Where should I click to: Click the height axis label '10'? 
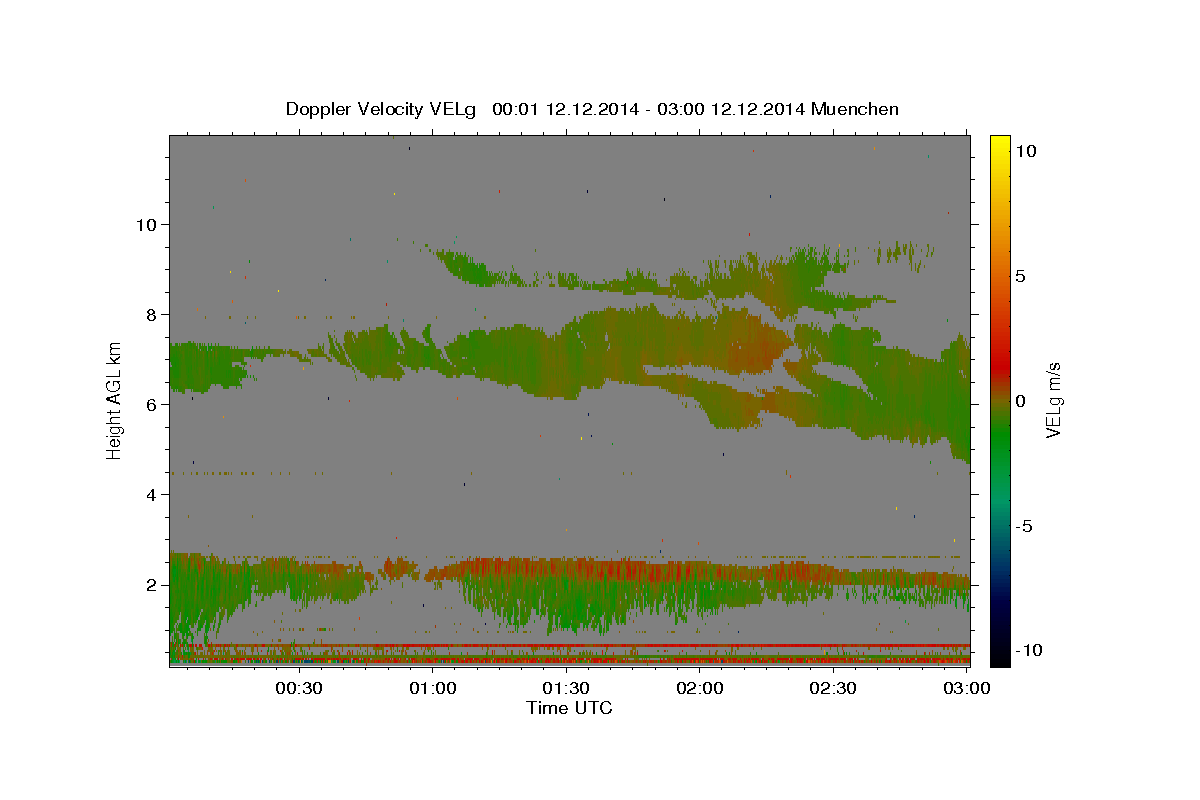point(147,225)
